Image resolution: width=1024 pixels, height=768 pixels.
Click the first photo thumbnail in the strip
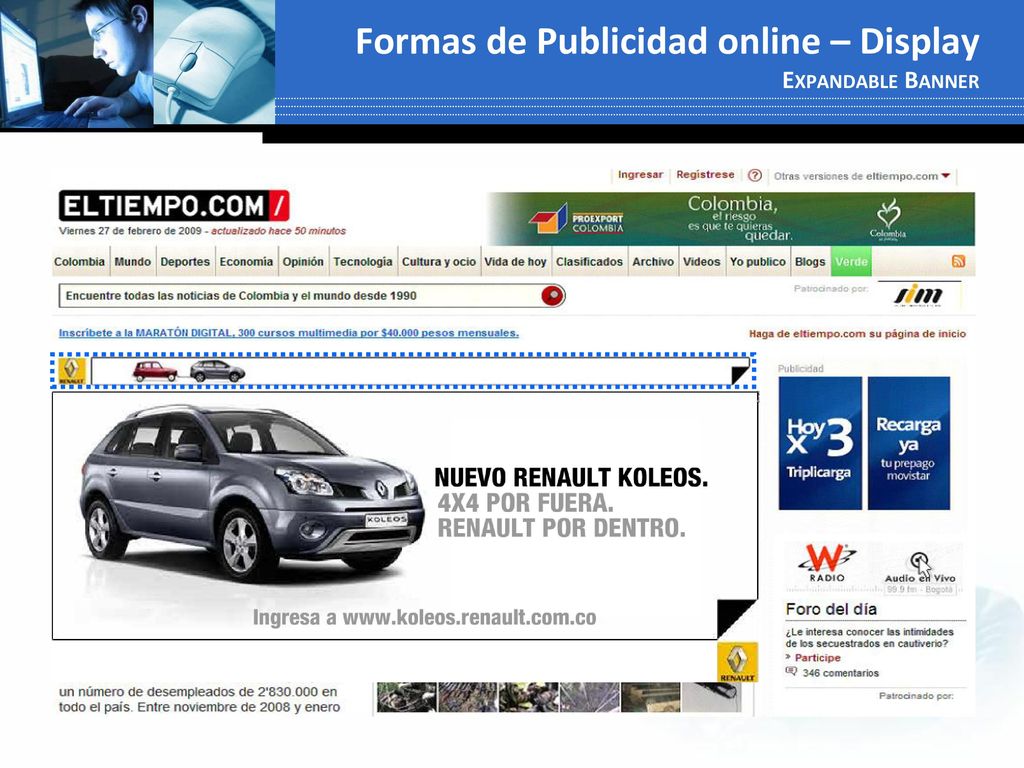point(406,697)
